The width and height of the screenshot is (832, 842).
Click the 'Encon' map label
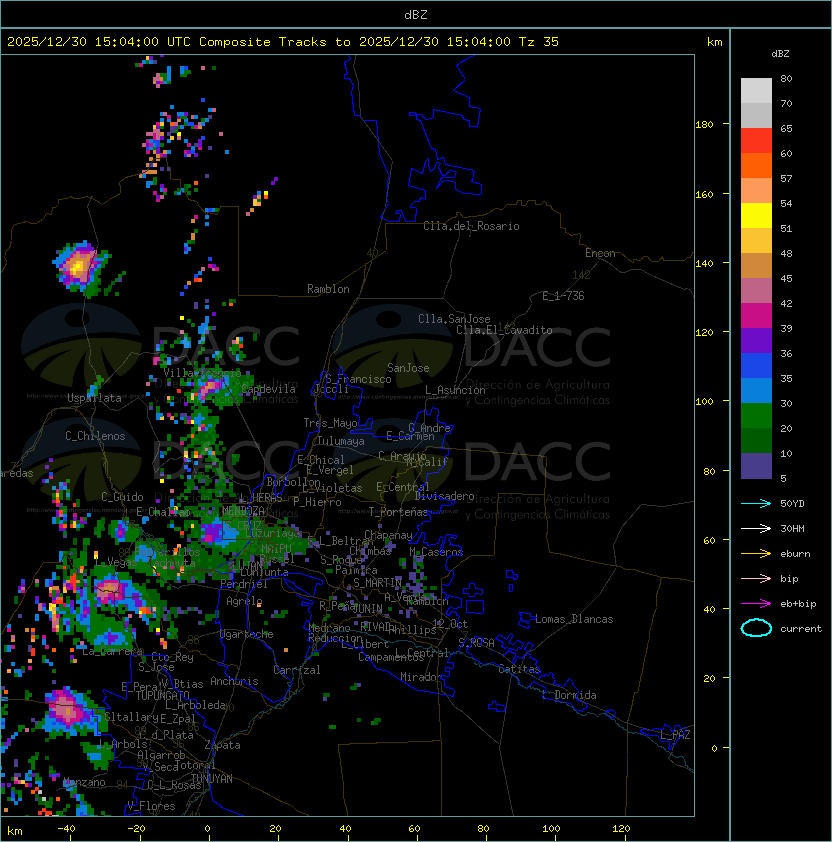click(600, 253)
